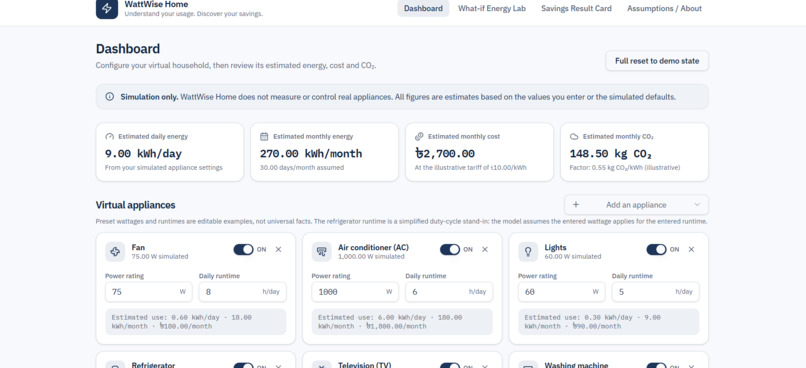Screen dimensions: 806x368
Task: Remove the Fan appliance with its X
Action: click(x=279, y=249)
